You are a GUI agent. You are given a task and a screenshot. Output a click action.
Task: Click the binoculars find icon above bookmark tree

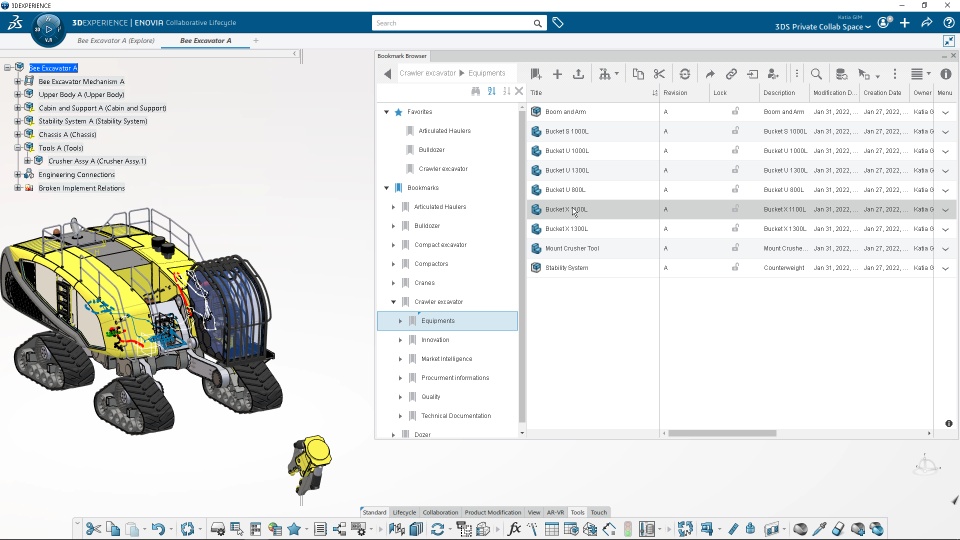click(476, 91)
